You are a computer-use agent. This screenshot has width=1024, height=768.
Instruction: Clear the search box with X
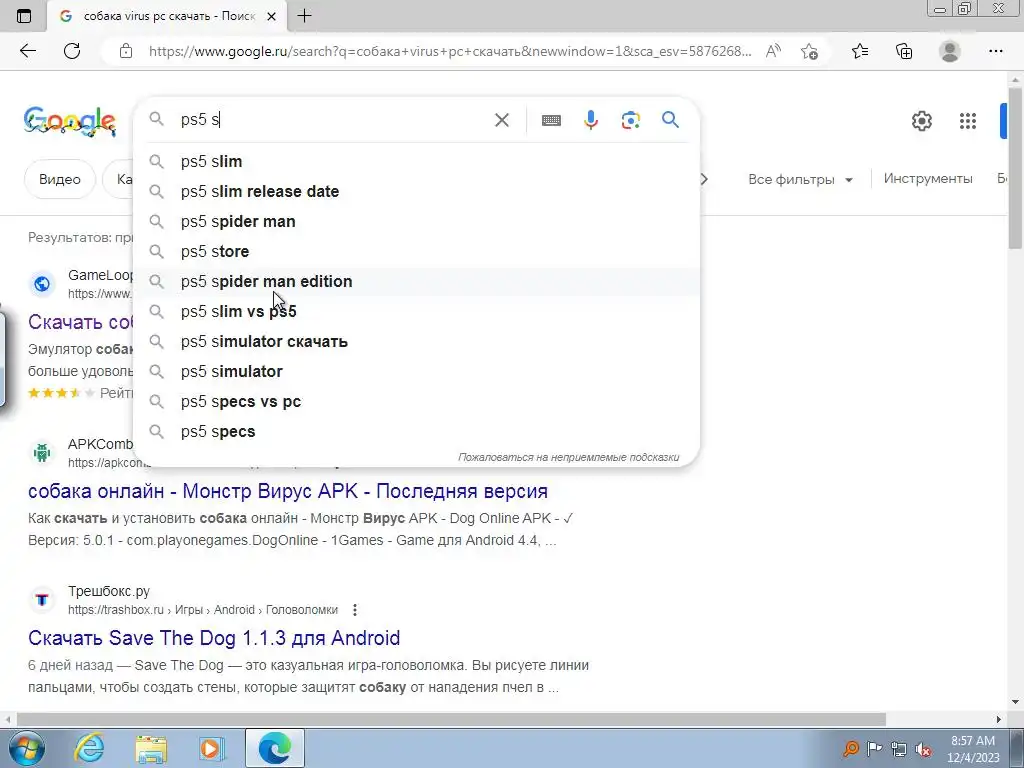click(502, 120)
